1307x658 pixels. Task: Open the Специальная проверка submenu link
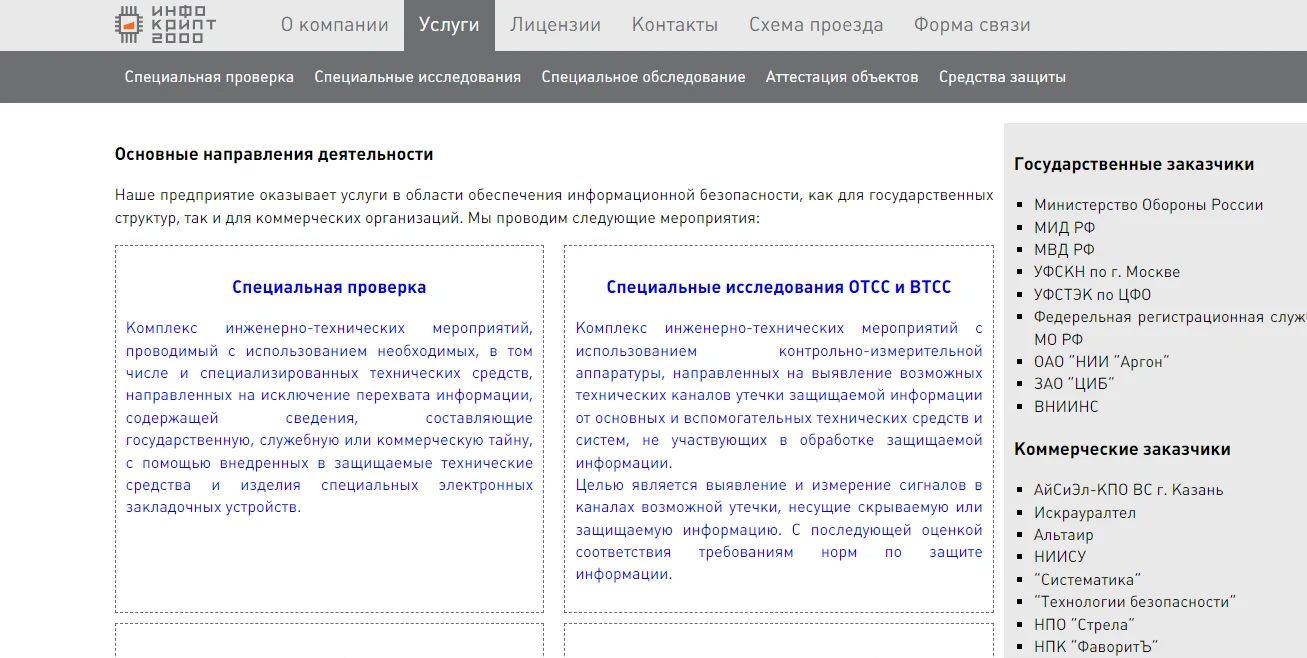pyautogui.click(x=209, y=77)
